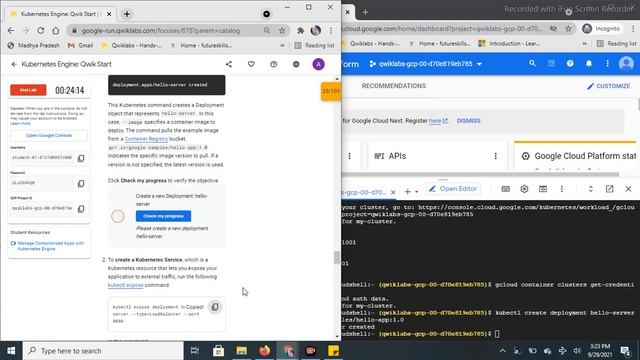Viewport: 640px width, 360px height.
Task: Open the kubectl expose link
Action: (125, 285)
